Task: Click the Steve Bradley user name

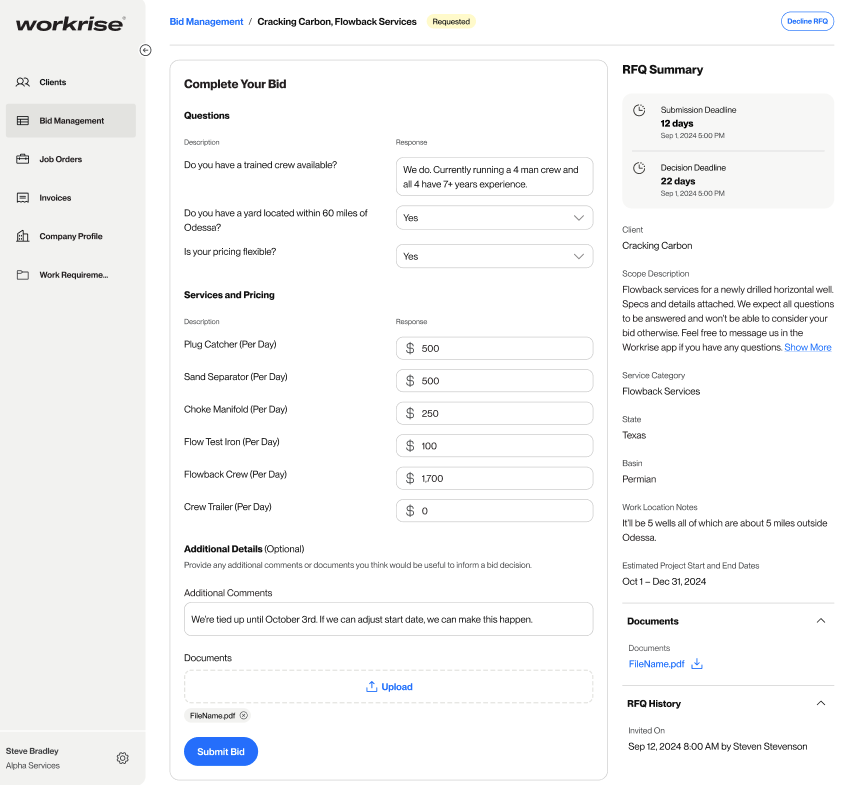Action: coord(32,751)
